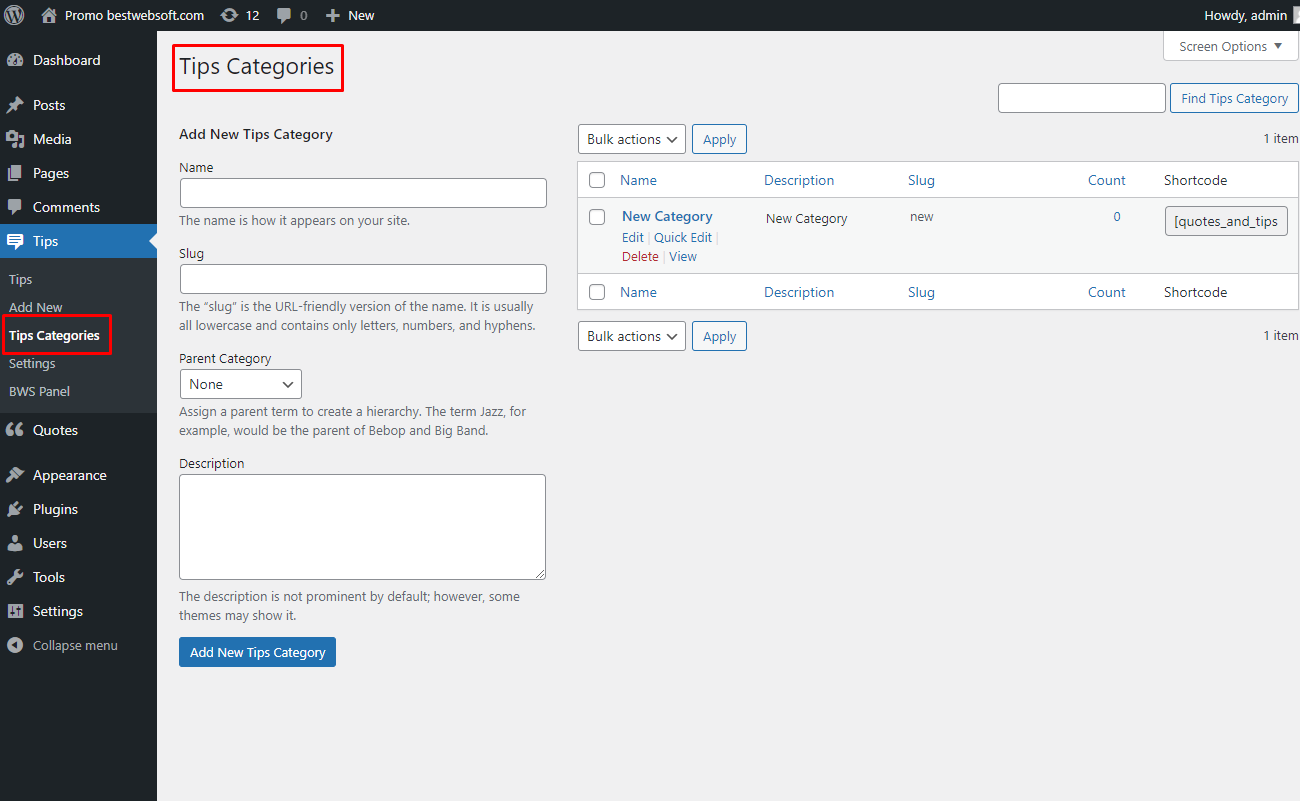Viewport: 1300px width, 801px height.
Task: Click the Comments bubble icon in sidebar
Action: (15, 207)
